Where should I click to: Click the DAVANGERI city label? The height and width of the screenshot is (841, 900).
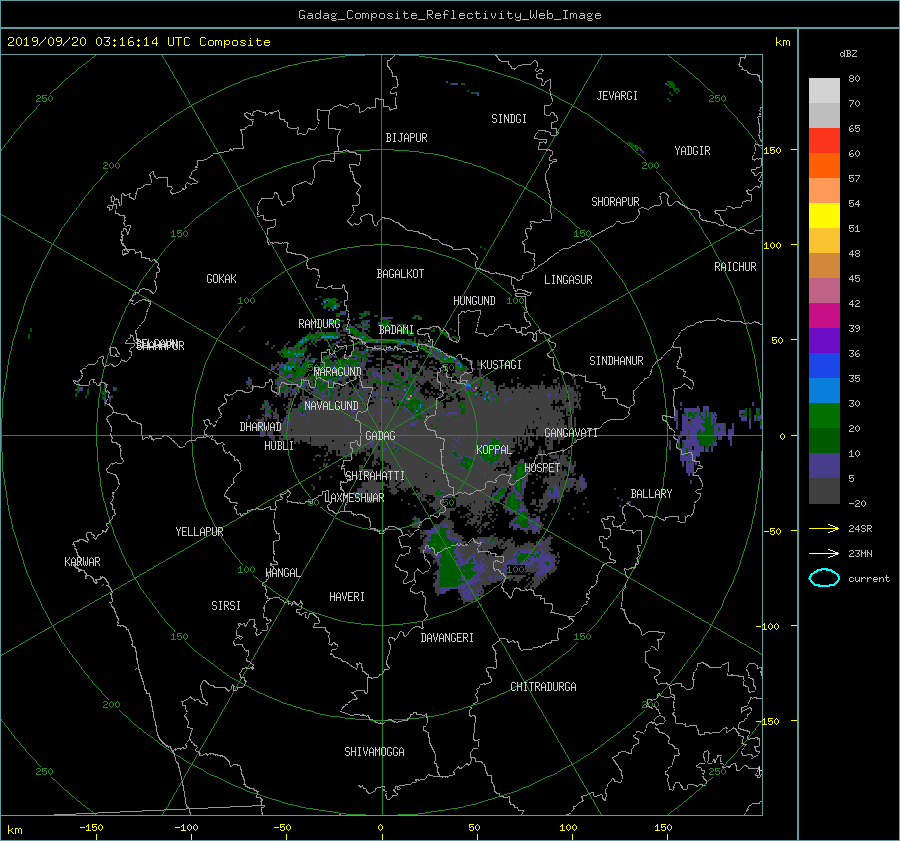coord(447,638)
